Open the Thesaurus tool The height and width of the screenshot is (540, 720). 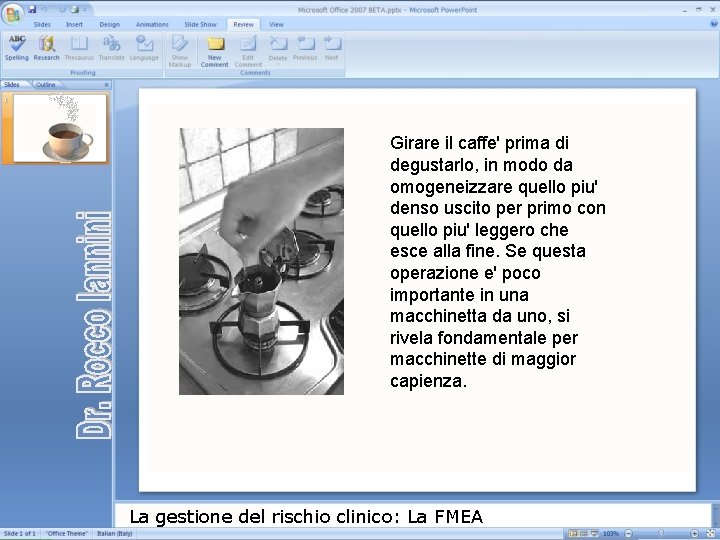point(79,48)
